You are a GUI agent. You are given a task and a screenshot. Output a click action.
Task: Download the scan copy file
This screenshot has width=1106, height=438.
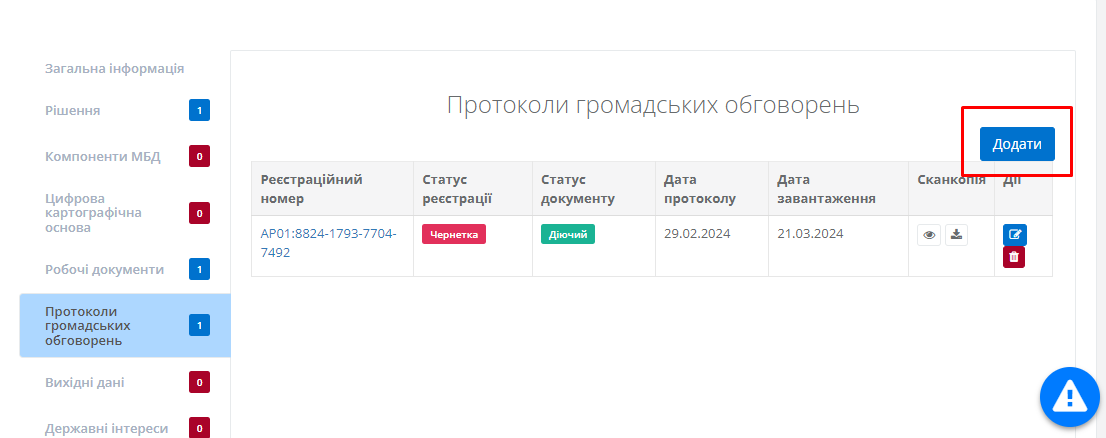point(956,235)
